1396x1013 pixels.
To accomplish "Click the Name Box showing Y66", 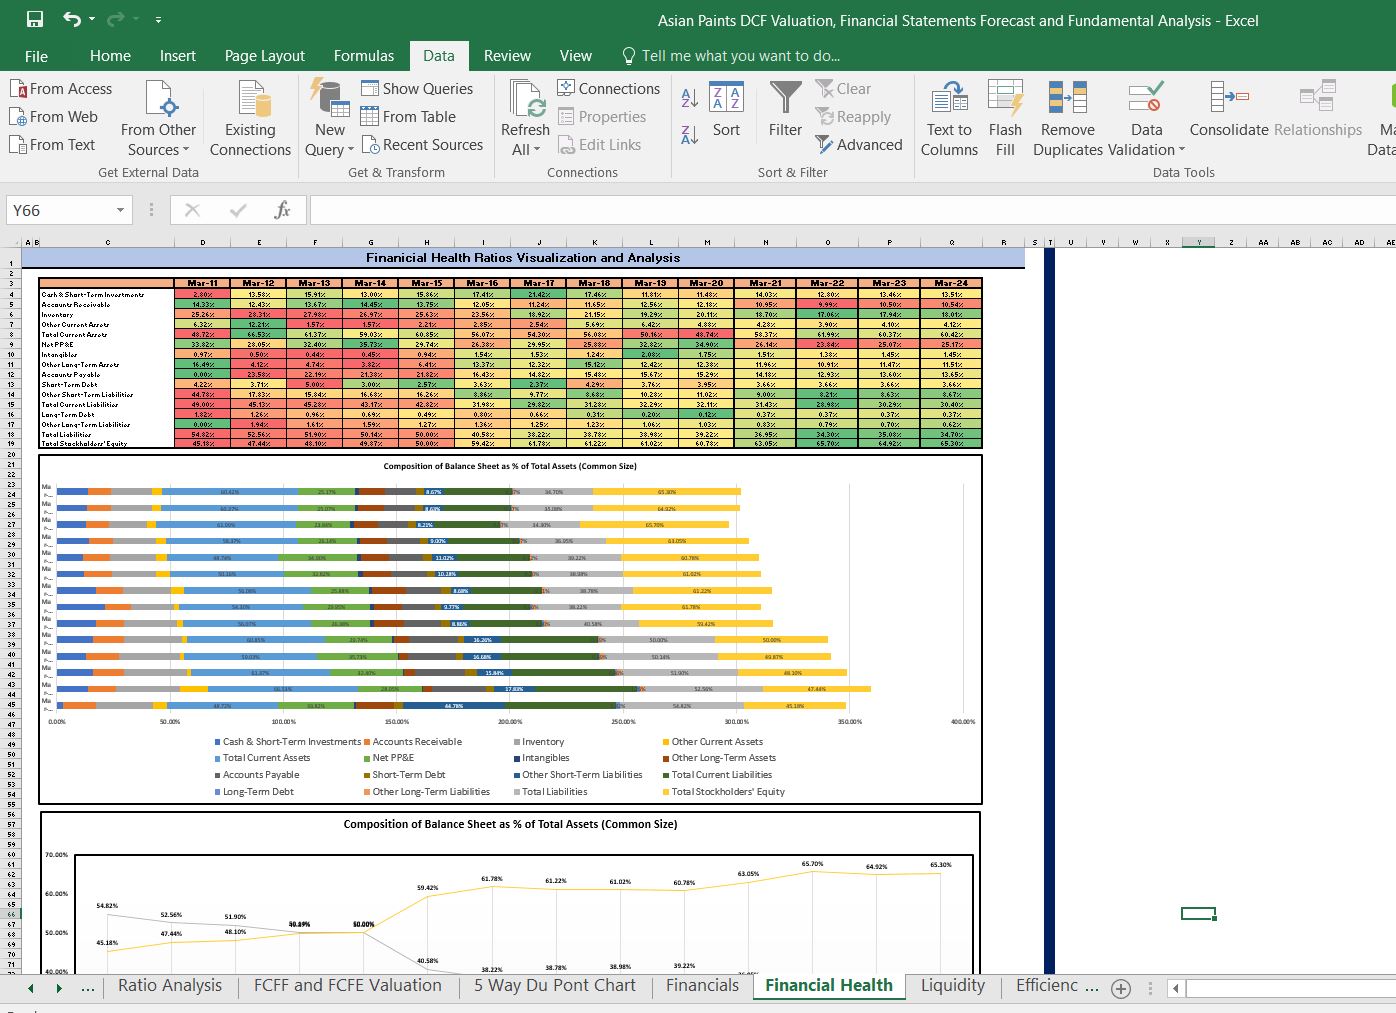I will point(60,210).
